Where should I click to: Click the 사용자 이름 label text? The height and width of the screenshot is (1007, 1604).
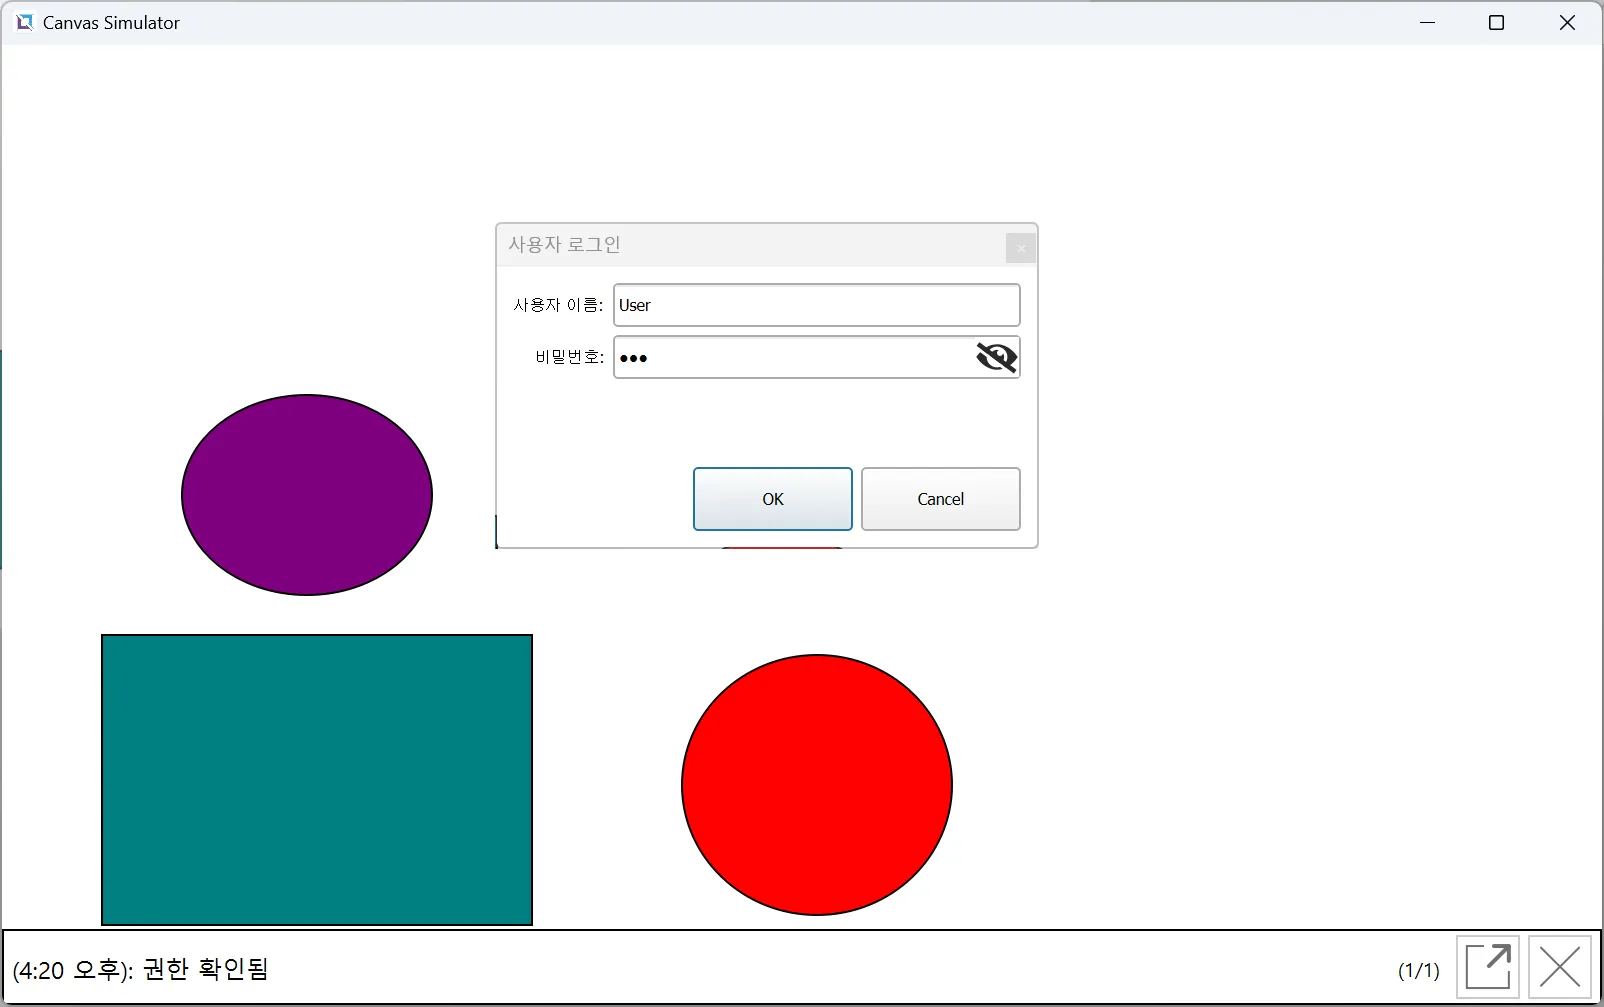pyautogui.click(x=557, y=305)
